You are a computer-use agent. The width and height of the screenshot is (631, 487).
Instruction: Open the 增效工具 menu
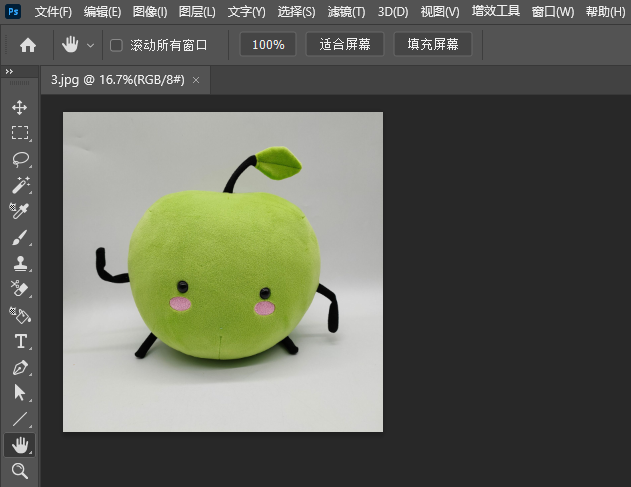click(x=496, y=11)
